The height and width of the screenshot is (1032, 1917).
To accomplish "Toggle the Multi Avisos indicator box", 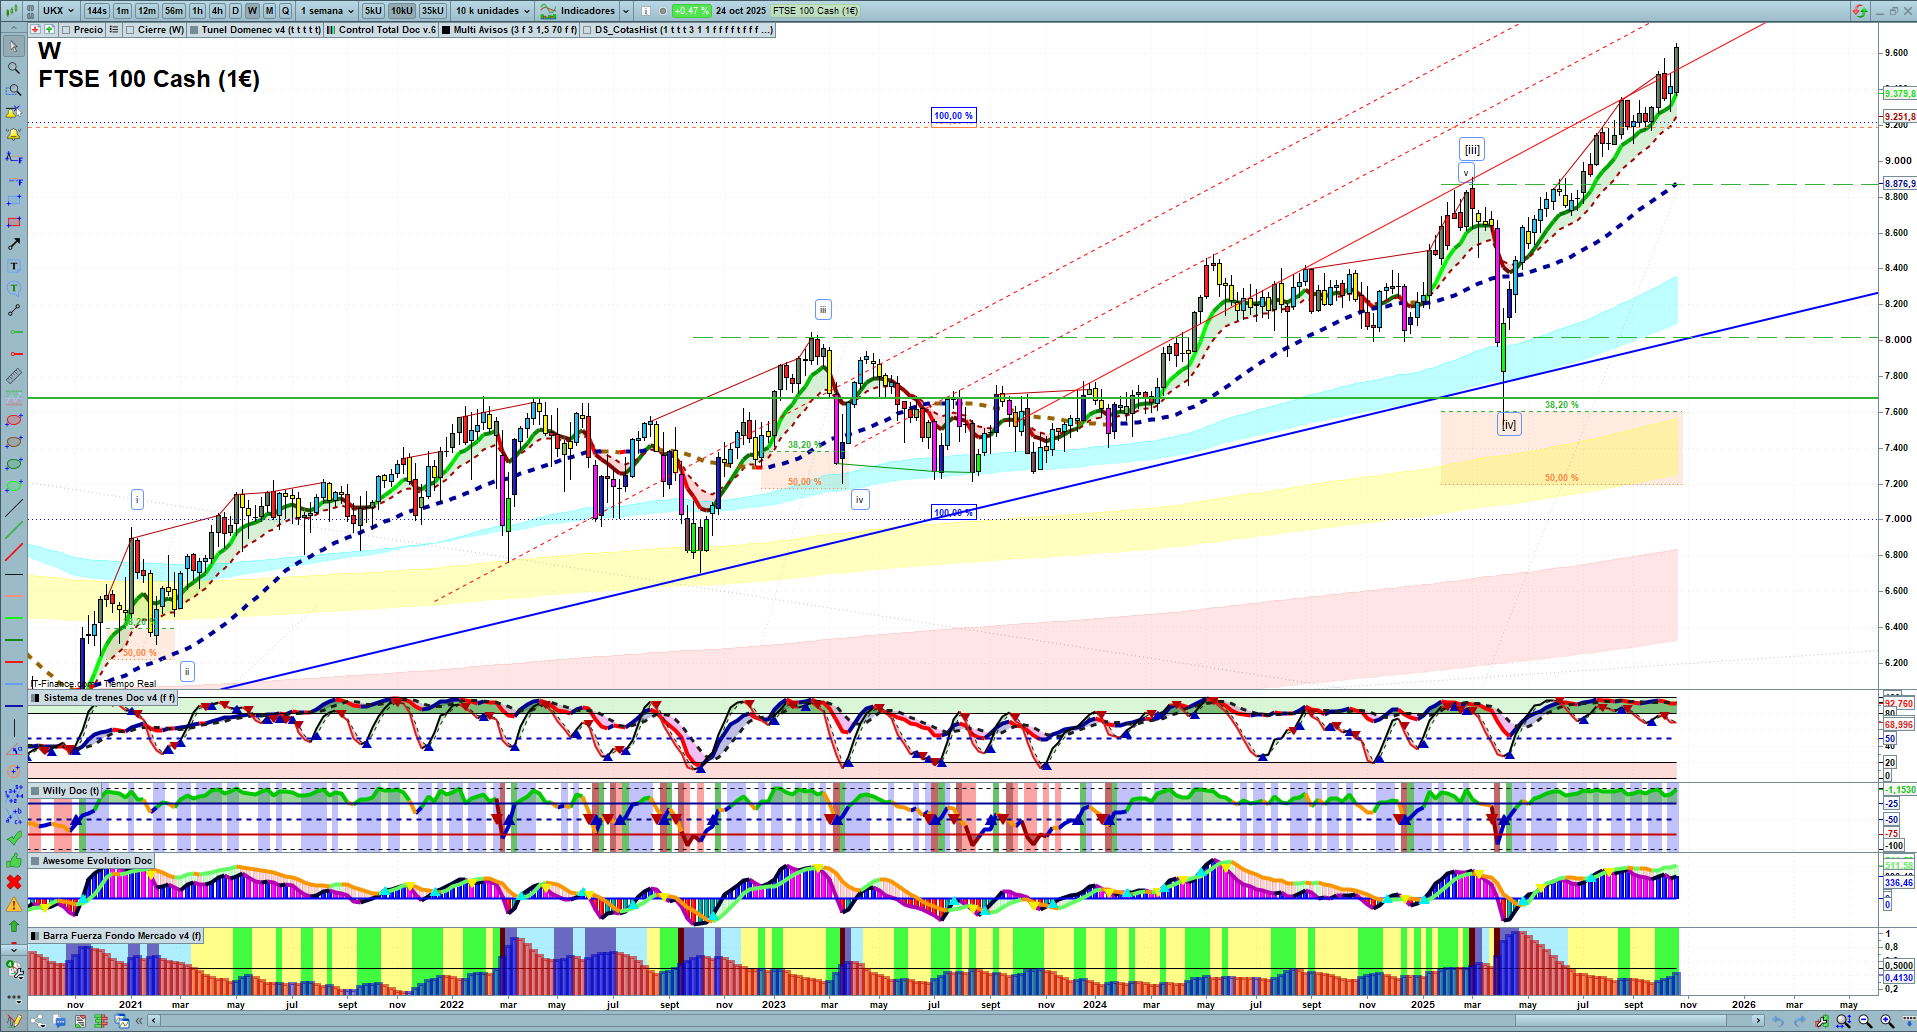I will 446,30.
